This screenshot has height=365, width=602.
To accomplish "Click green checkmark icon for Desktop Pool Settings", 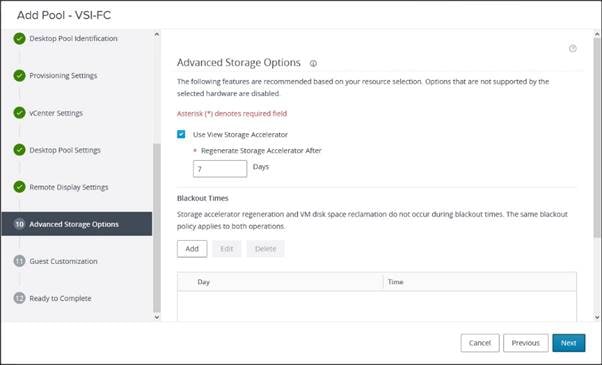I will click(x=20, y=150).
